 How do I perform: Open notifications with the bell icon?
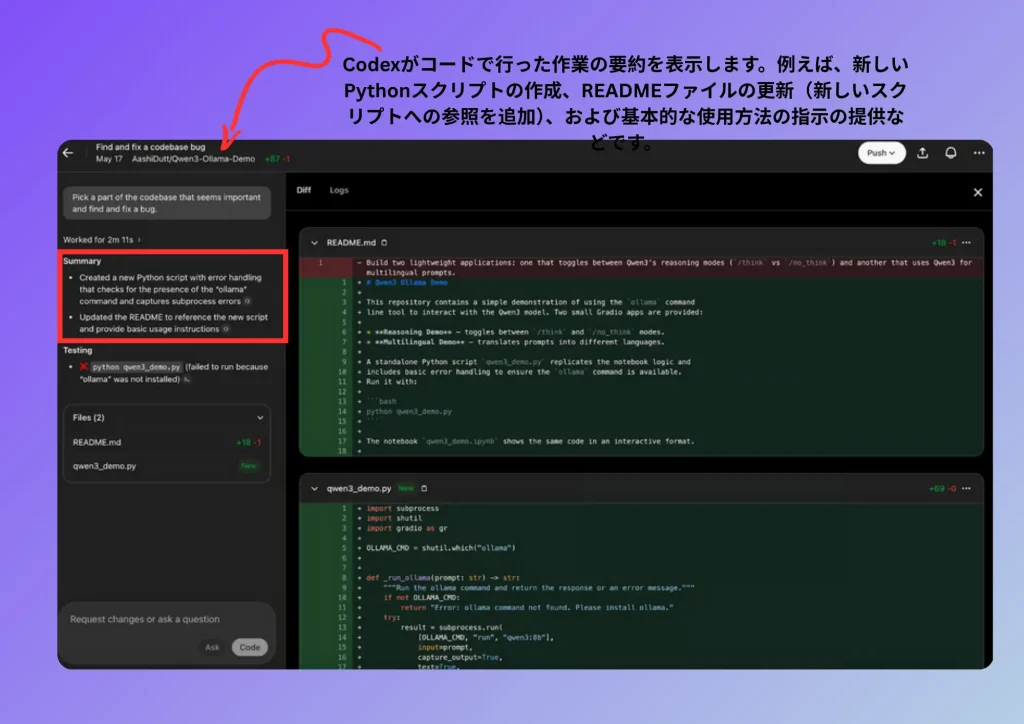[951, 153]
